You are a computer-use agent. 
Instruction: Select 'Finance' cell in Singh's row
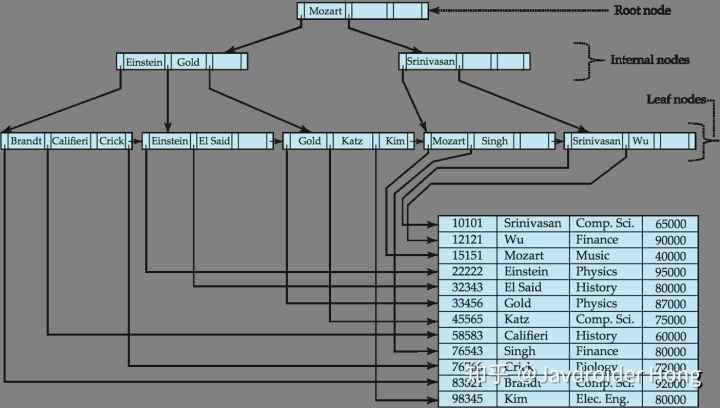(x=597, y=351)
